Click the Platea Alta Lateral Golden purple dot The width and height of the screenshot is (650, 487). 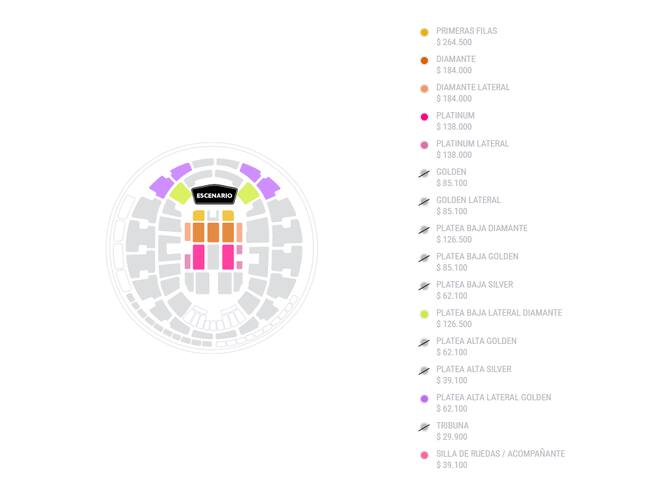424,399
